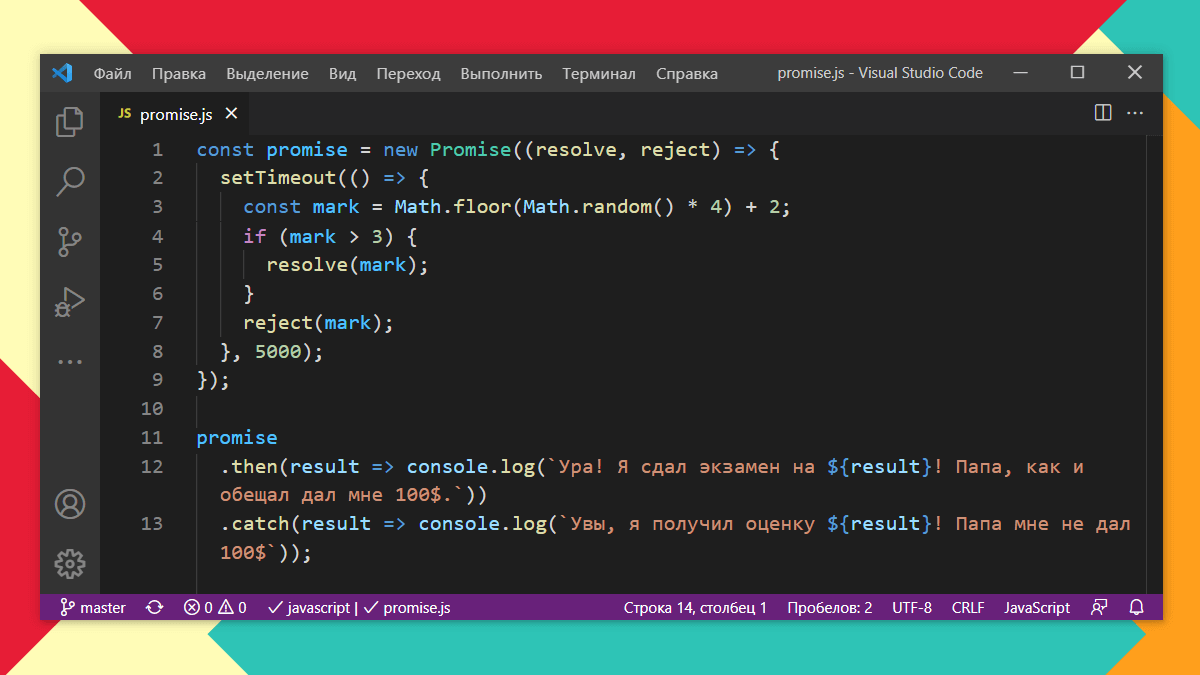Go to line via Строка 14, столбец 1
Viewport: 1200px width, 675px height.
(x=695, y=607)
